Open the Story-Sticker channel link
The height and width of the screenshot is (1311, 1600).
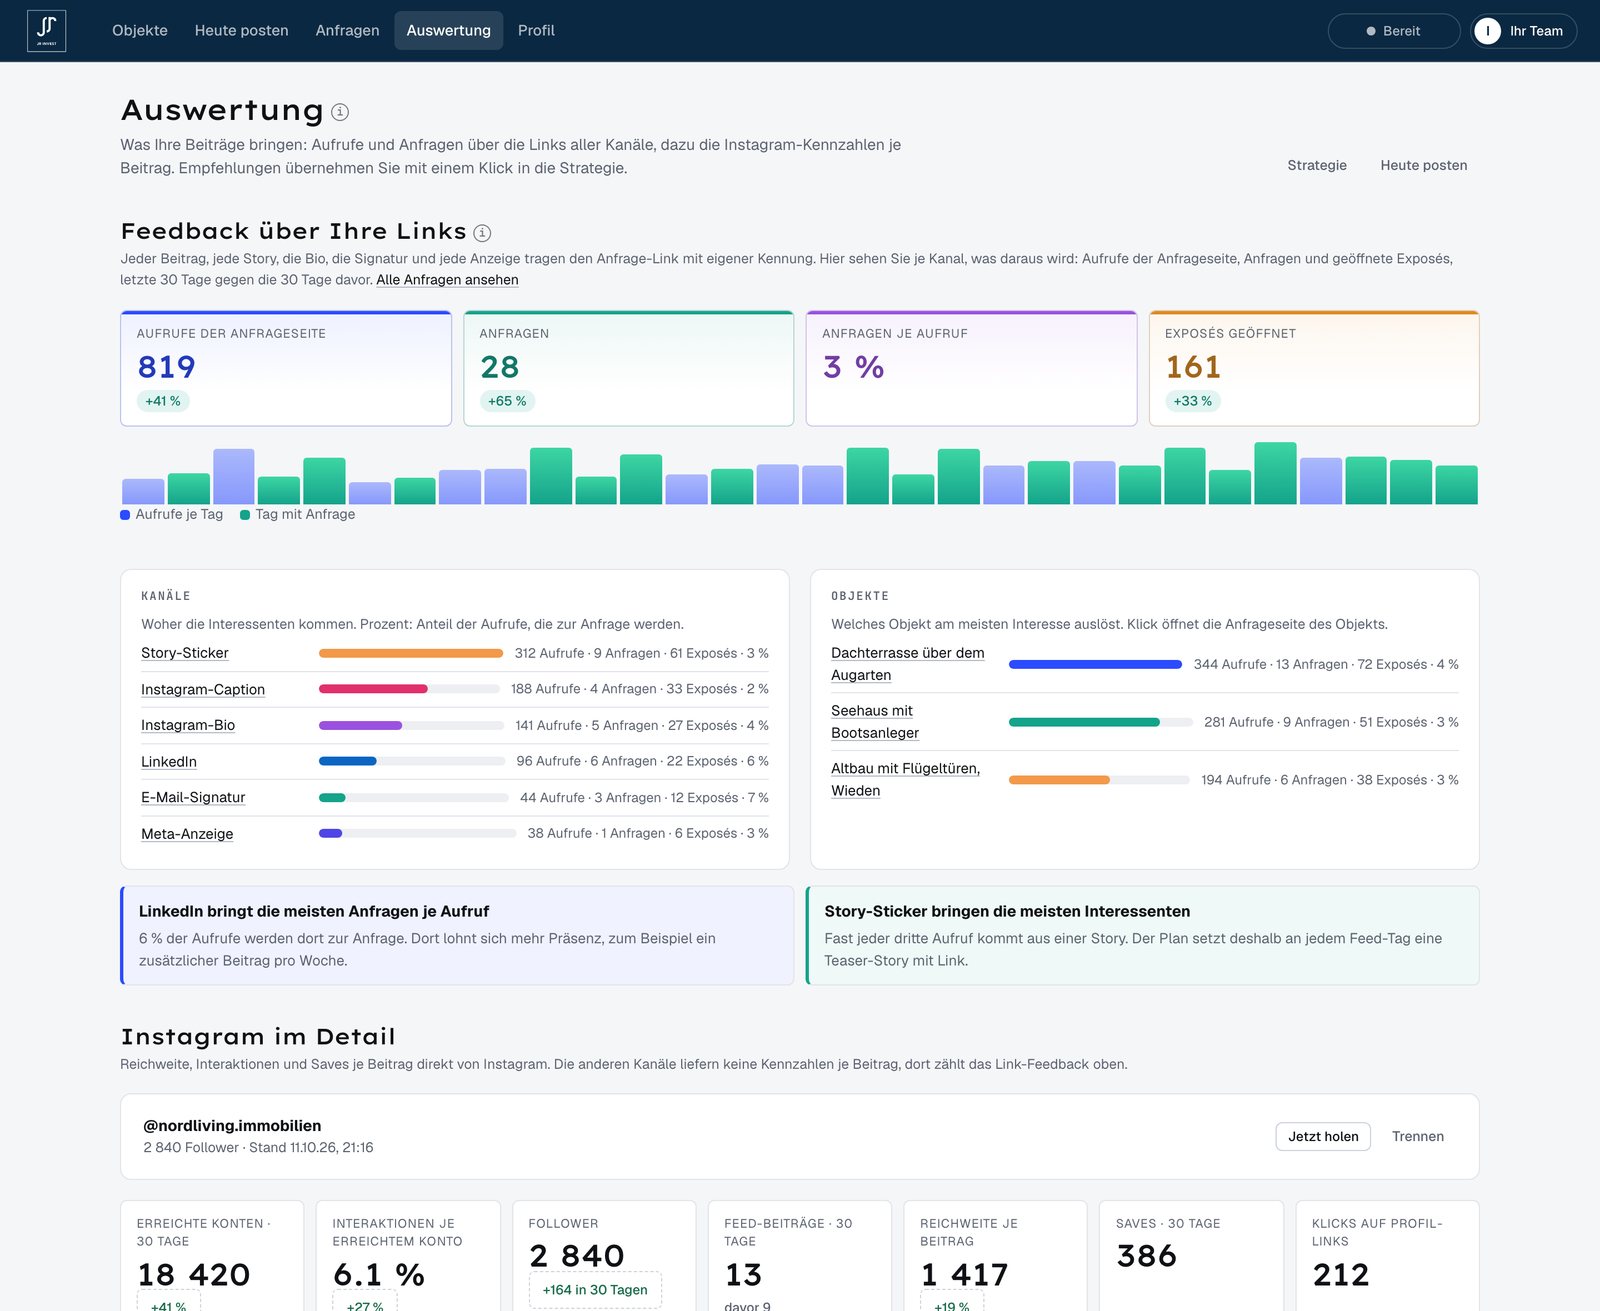click(185, 653)
